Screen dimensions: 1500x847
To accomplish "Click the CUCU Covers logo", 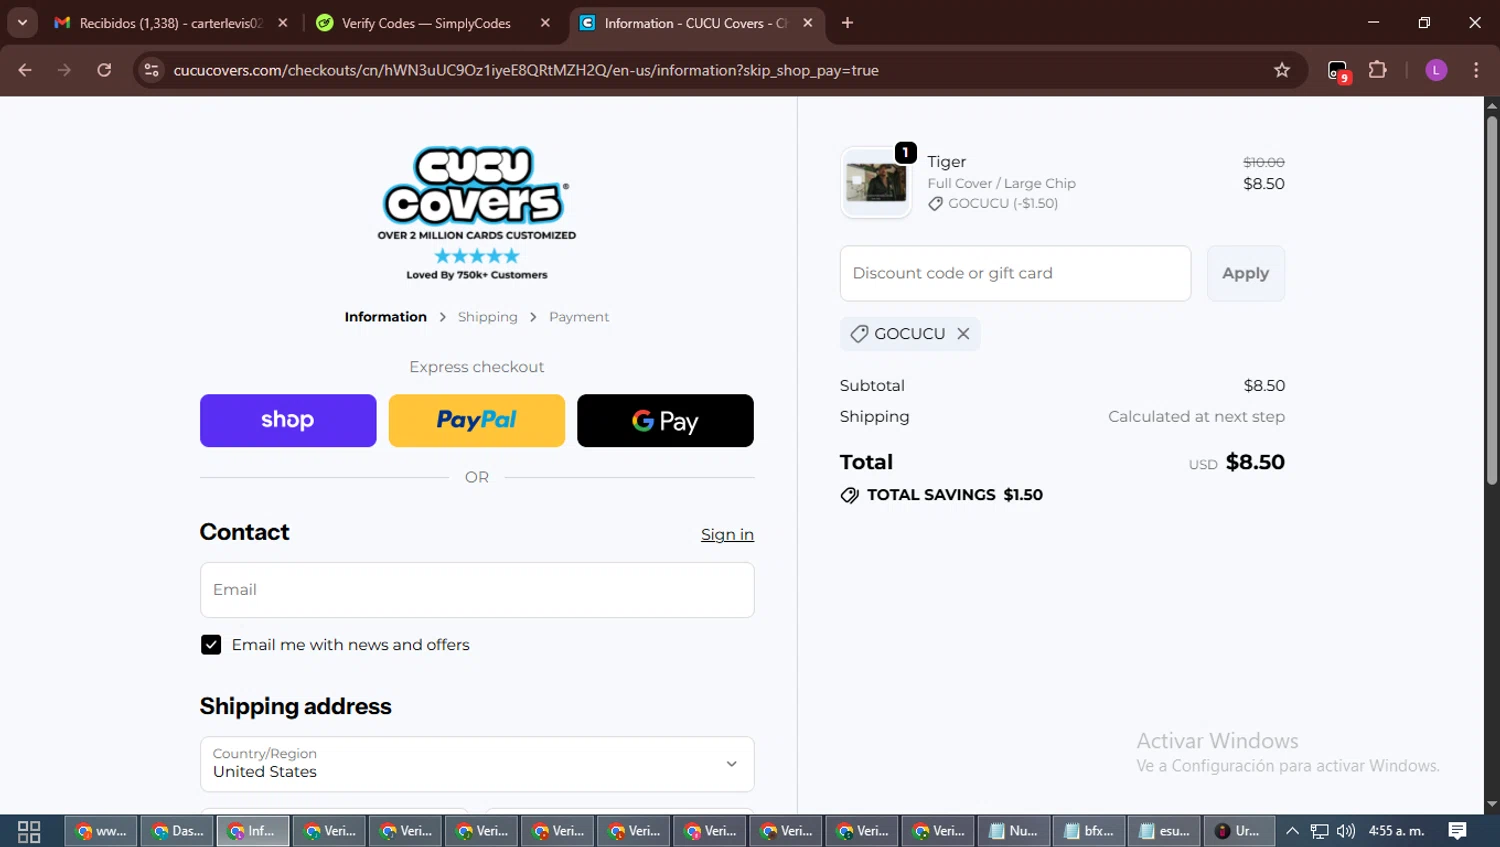I will pyautogui.click(x=476, y=187).
